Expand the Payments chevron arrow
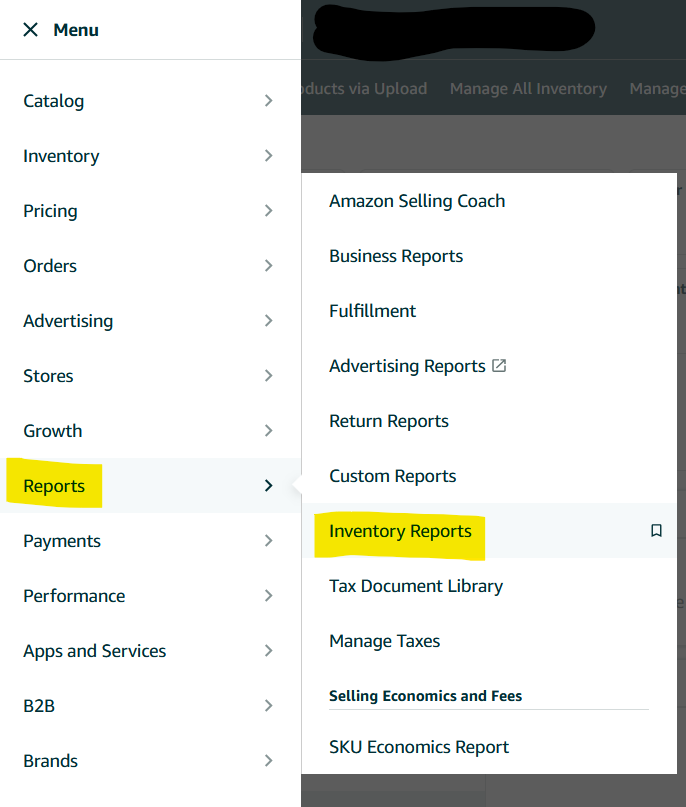The image size is (686, 807). pos(268,541)
